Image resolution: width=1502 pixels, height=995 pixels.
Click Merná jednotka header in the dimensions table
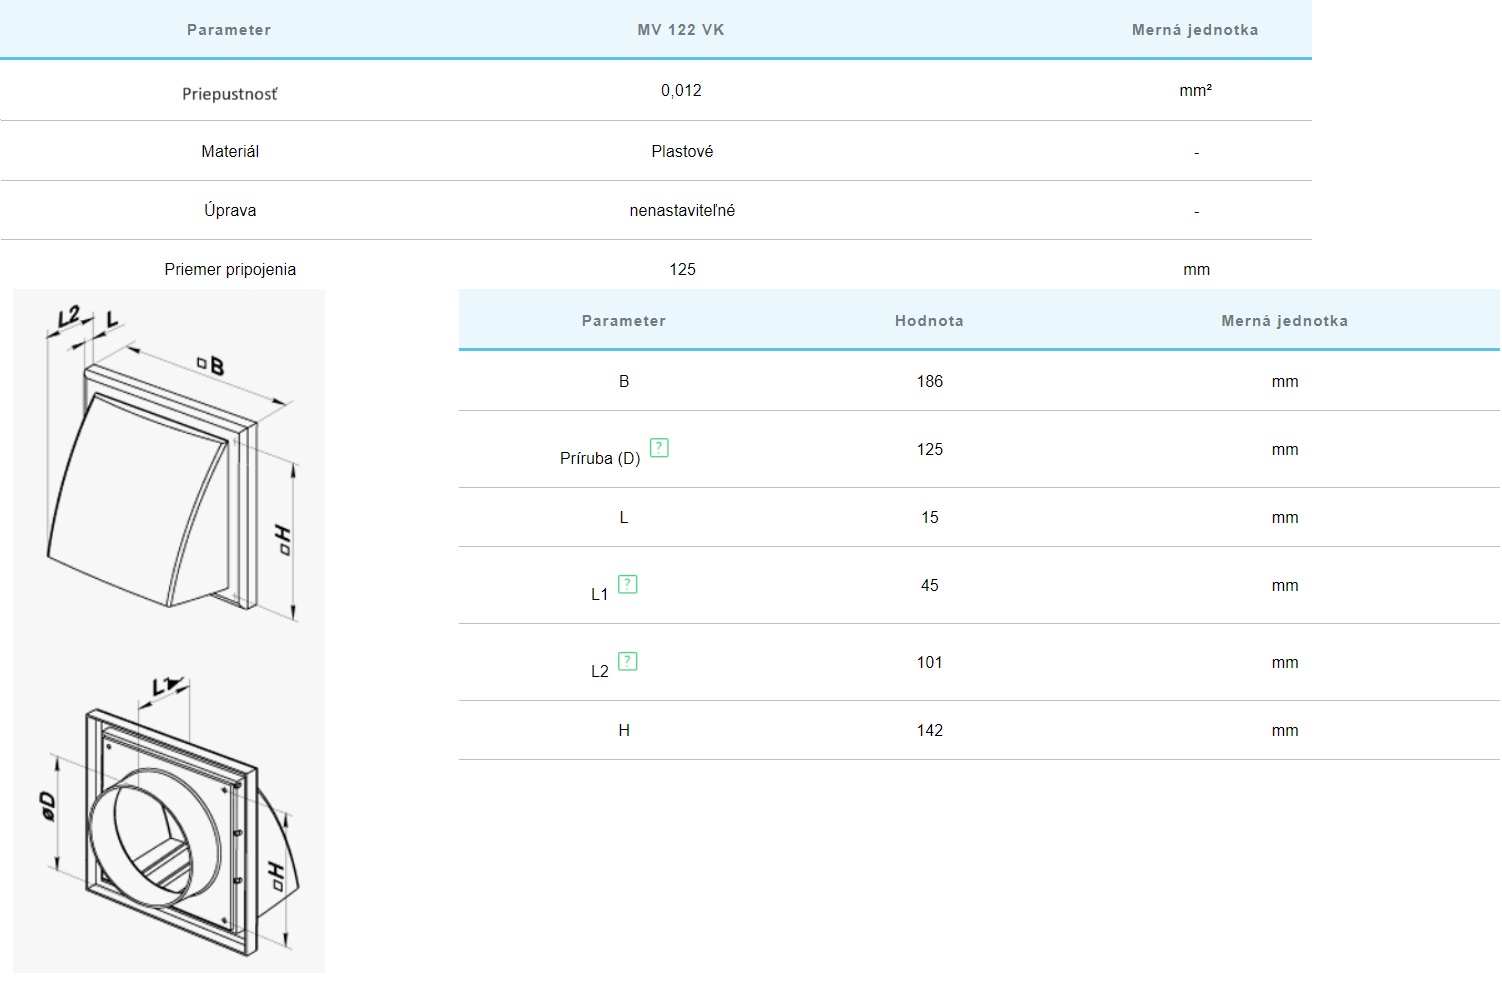(x=1284, y=321)
